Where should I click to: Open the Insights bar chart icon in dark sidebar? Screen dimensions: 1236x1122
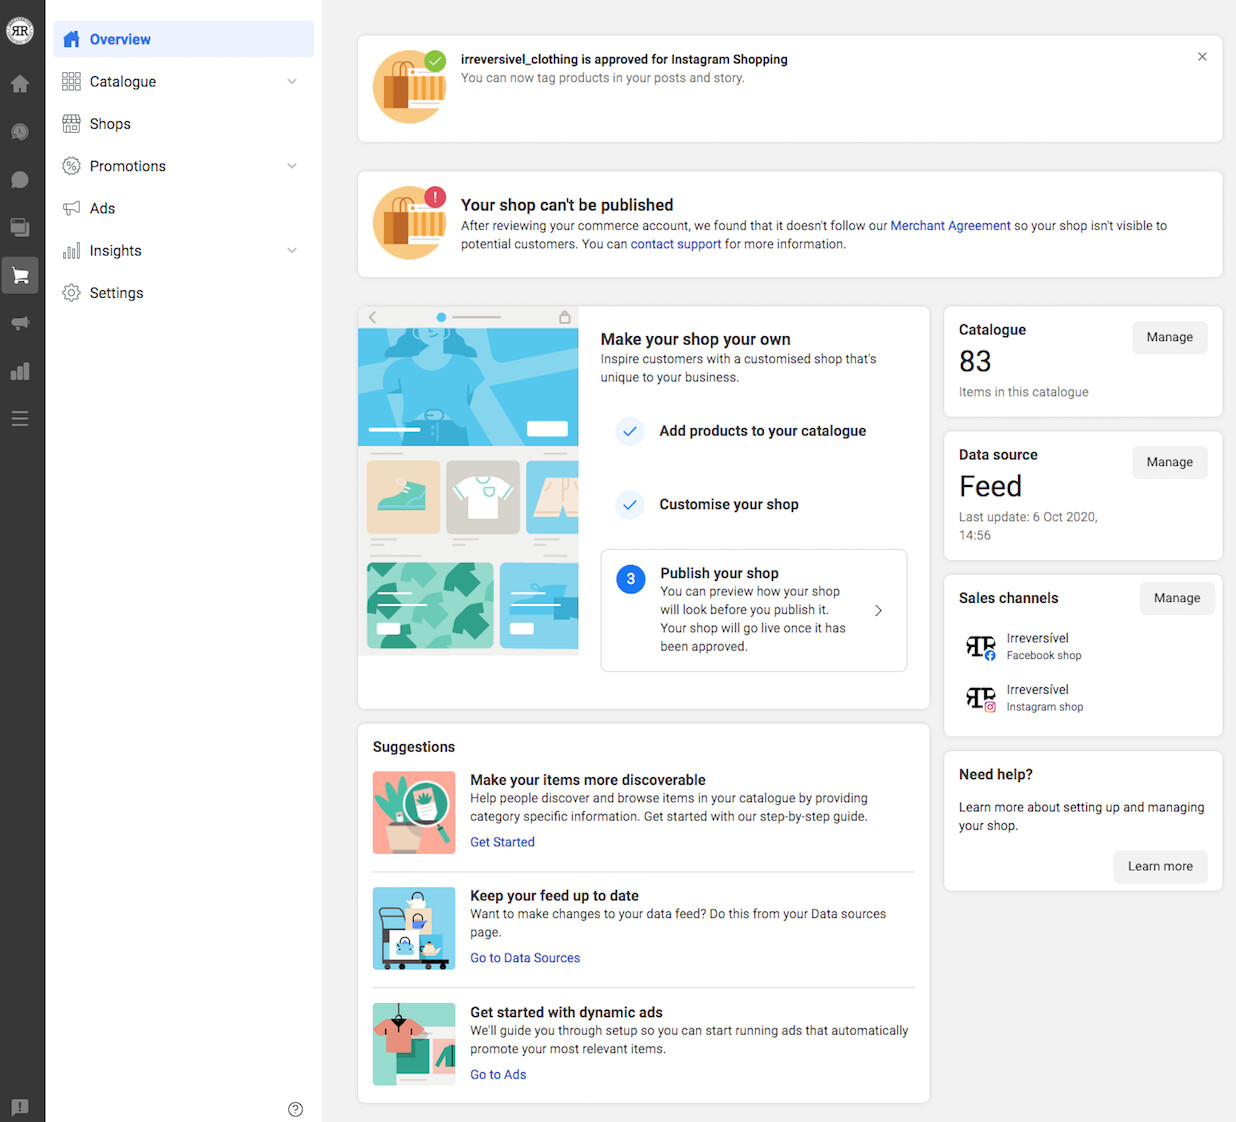pyautogui.click(x=20, y=371)
